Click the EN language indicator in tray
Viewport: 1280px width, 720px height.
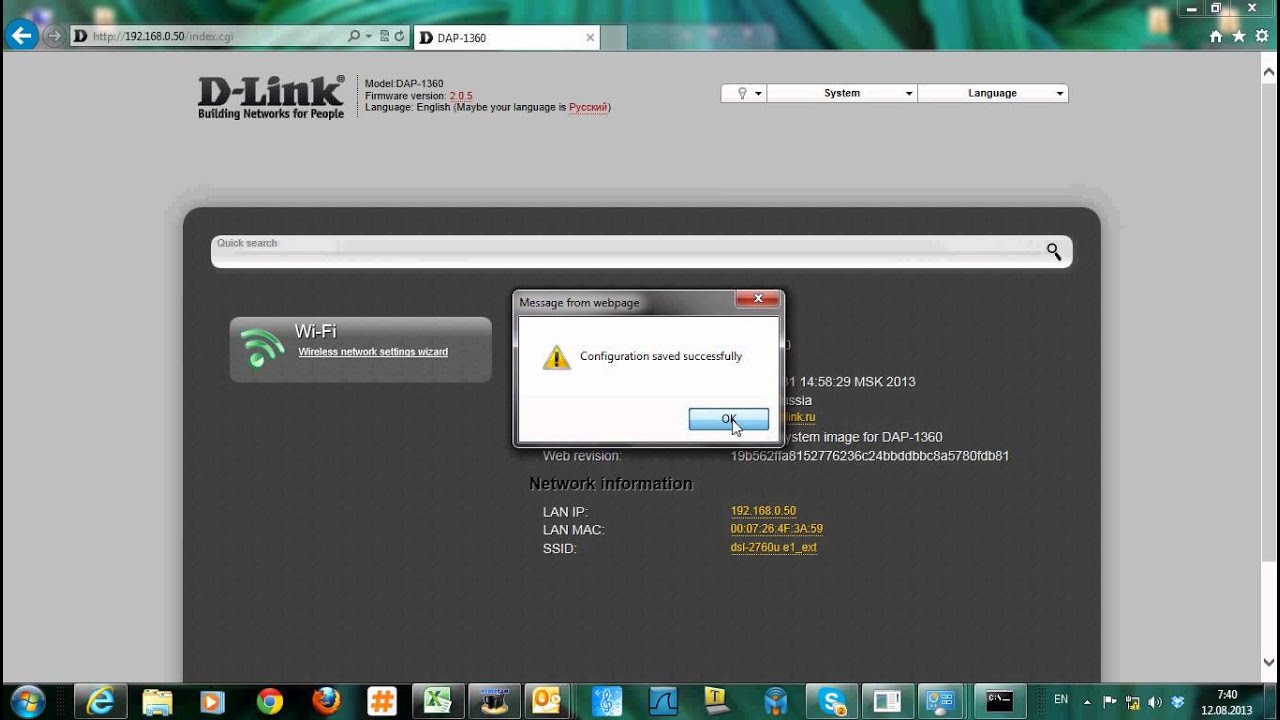point(1061,700)
